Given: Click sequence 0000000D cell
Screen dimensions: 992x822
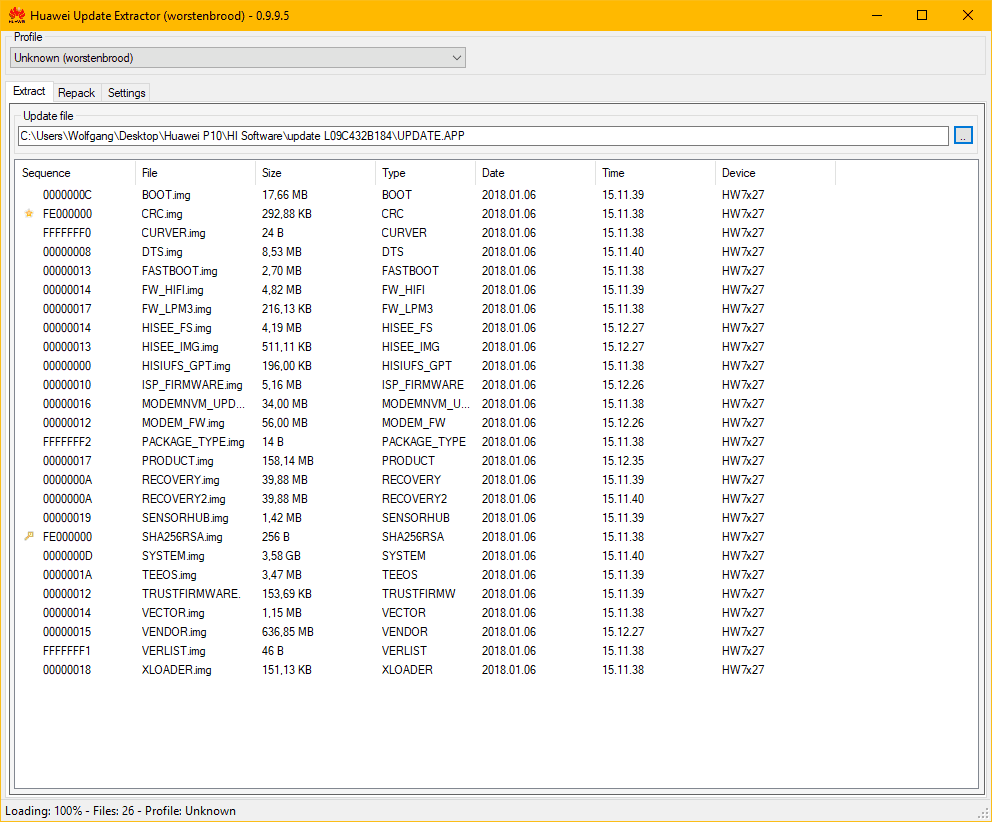Looking at the screenshot, I should coord(68,556).
